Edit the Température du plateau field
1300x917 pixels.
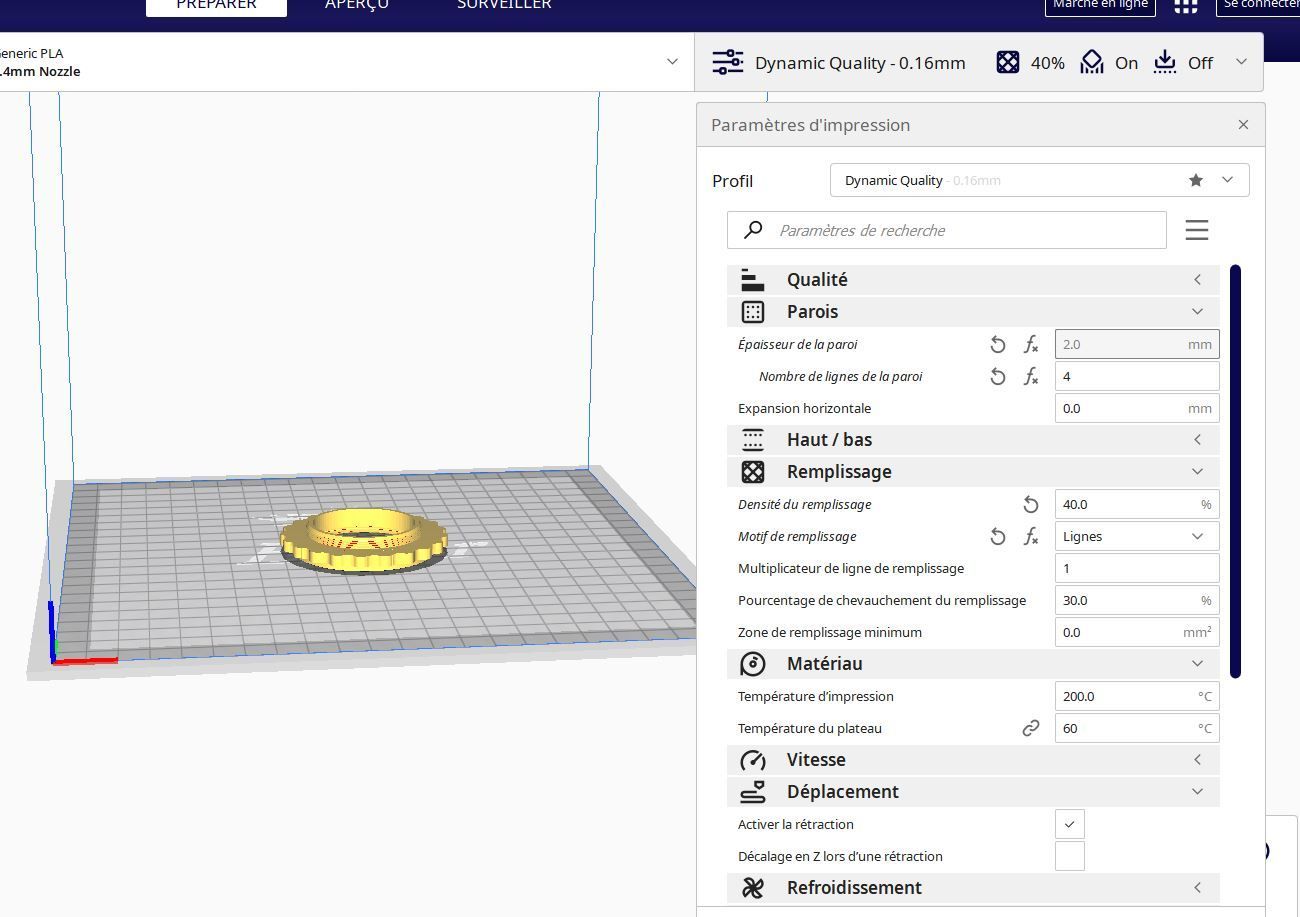click(x=1137, y=728)
